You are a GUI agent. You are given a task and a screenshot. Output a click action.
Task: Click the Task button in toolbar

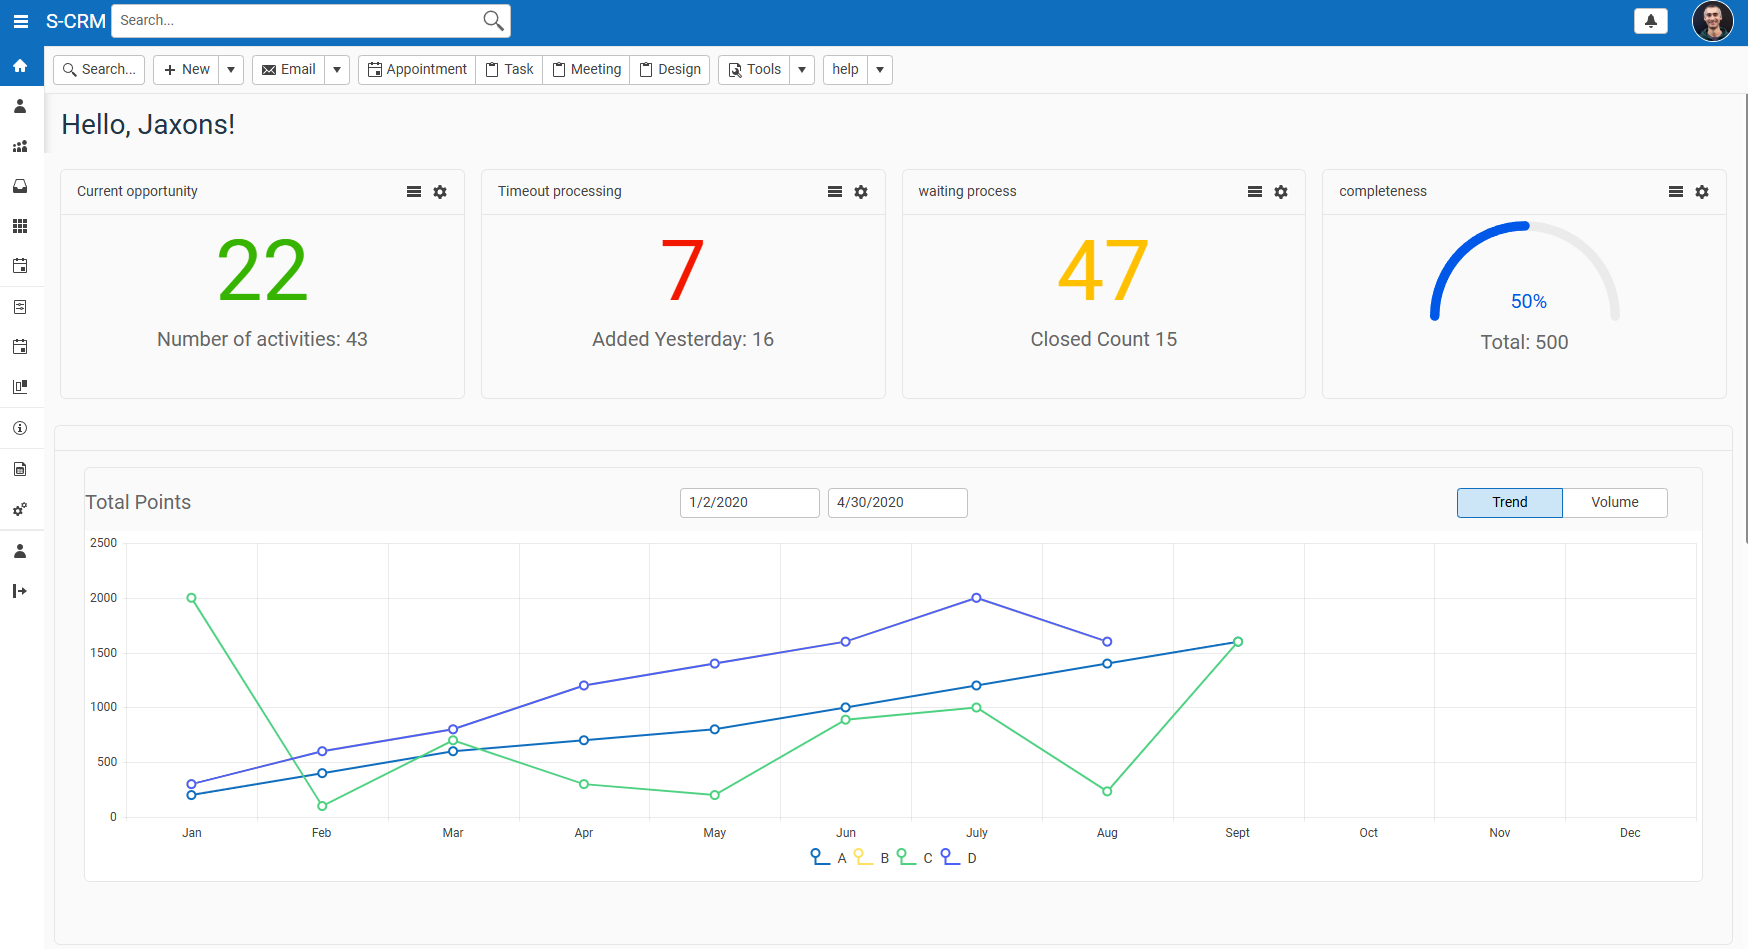coord(509,70)
